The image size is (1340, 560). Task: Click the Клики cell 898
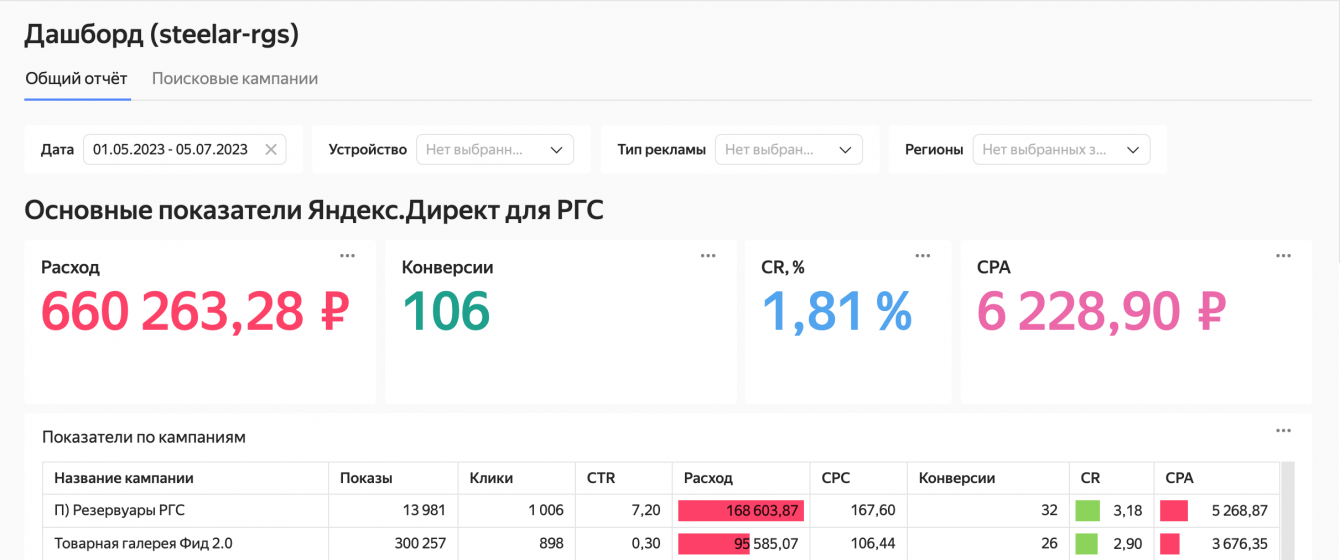[x=551, y=543]
